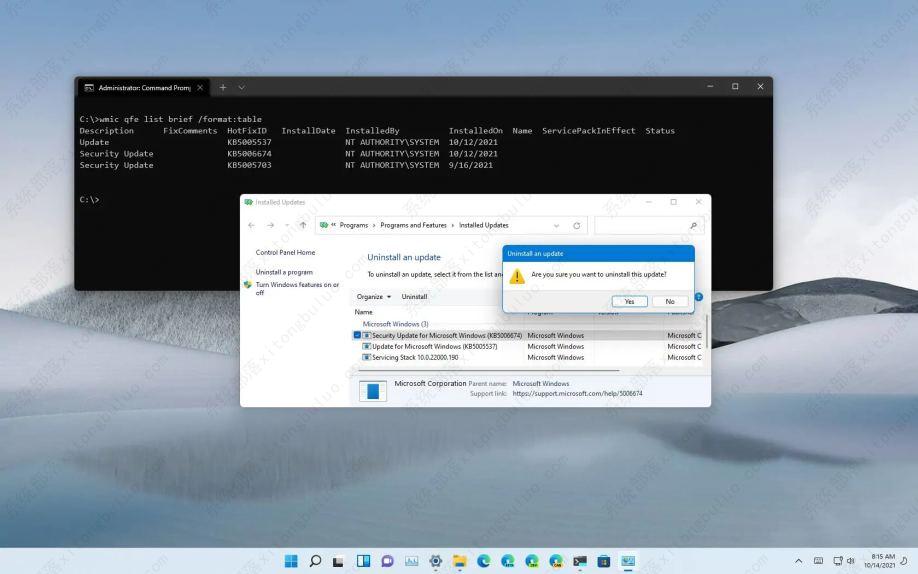This screenshot has height=574, width=918.
Task: Expand address bar history dropdown
Action: 556,226
